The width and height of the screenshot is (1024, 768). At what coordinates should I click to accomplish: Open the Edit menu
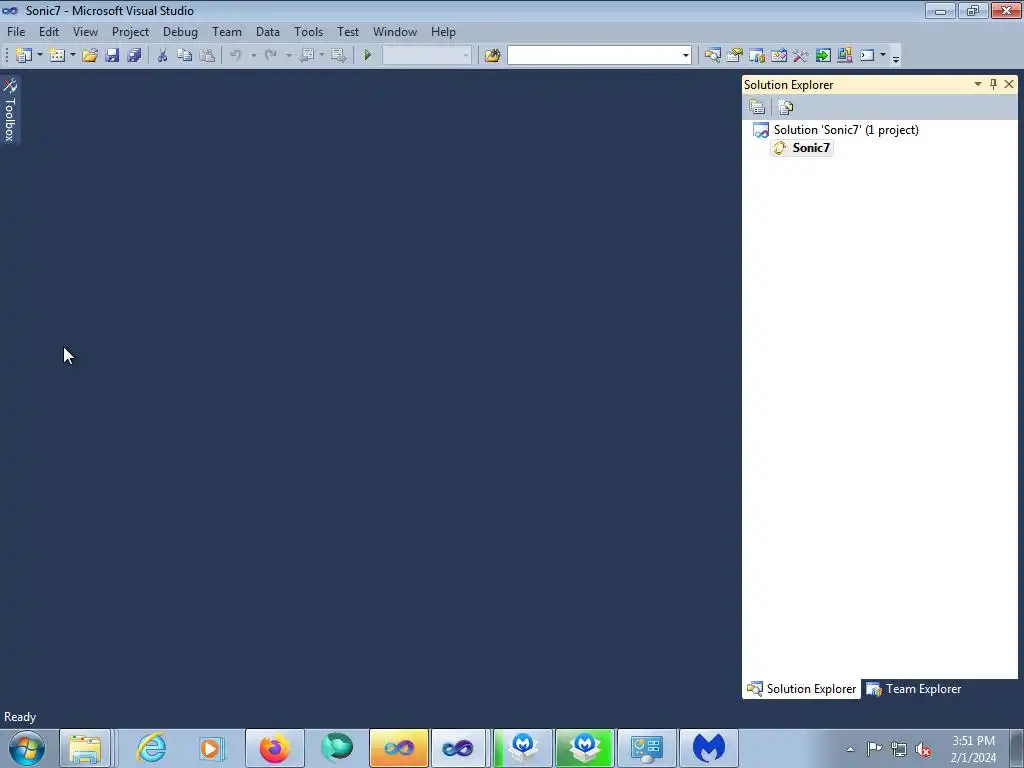pyautogui.click(x=49, y=32)
